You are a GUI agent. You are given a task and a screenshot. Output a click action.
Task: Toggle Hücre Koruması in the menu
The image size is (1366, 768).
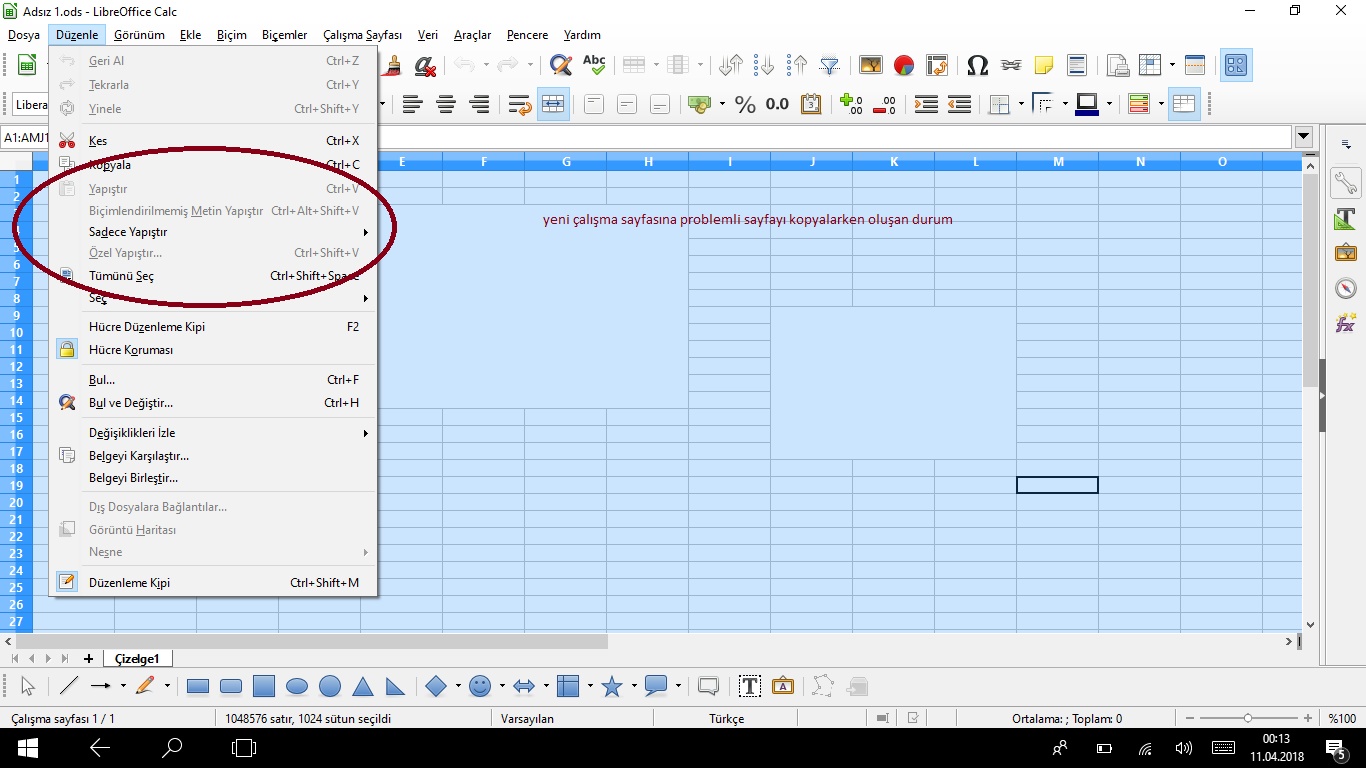point(213,350)
